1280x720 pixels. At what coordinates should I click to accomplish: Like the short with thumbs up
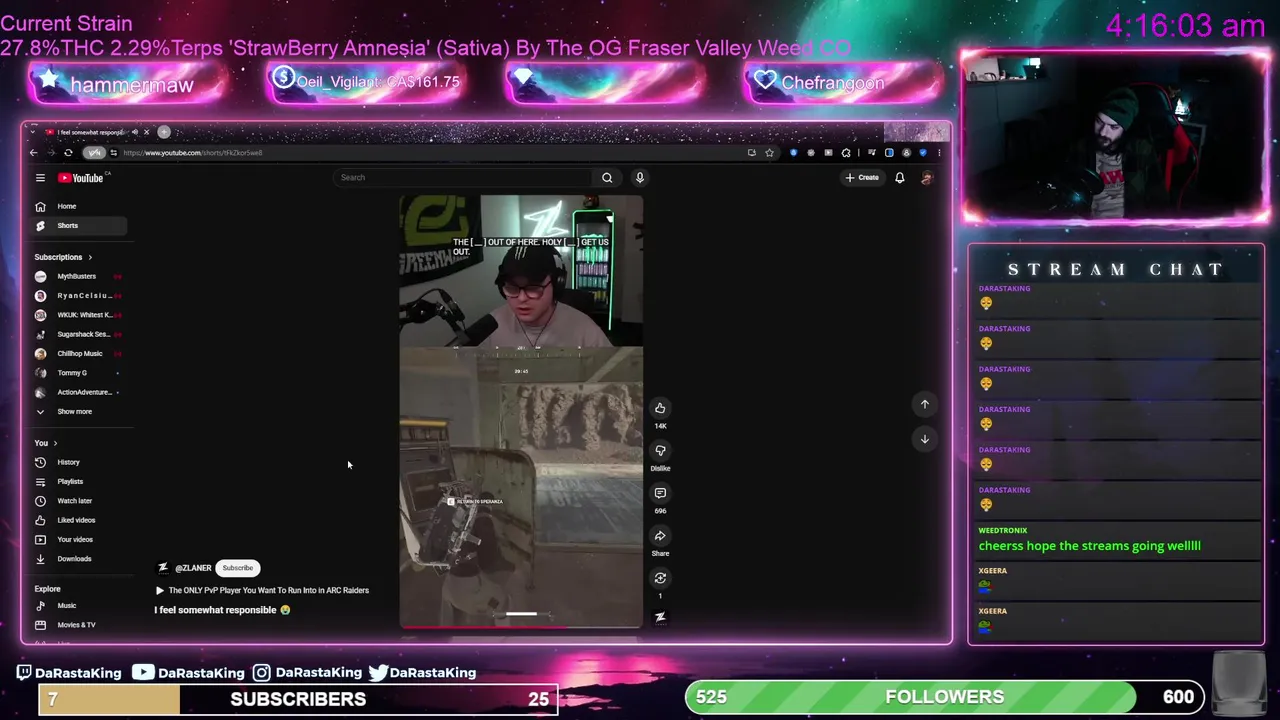point(660,408)
